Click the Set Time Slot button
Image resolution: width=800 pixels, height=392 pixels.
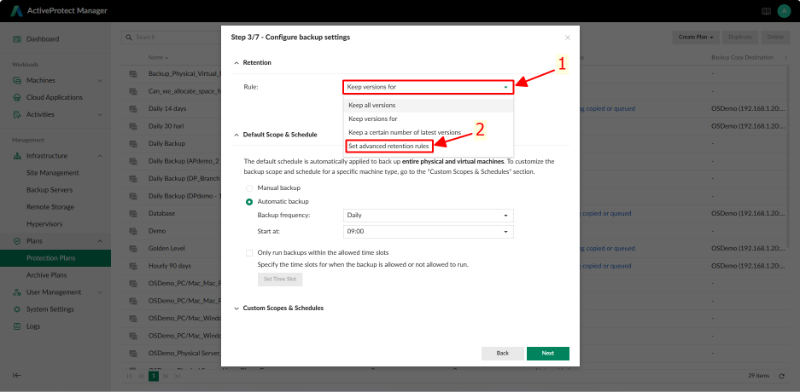280,280
